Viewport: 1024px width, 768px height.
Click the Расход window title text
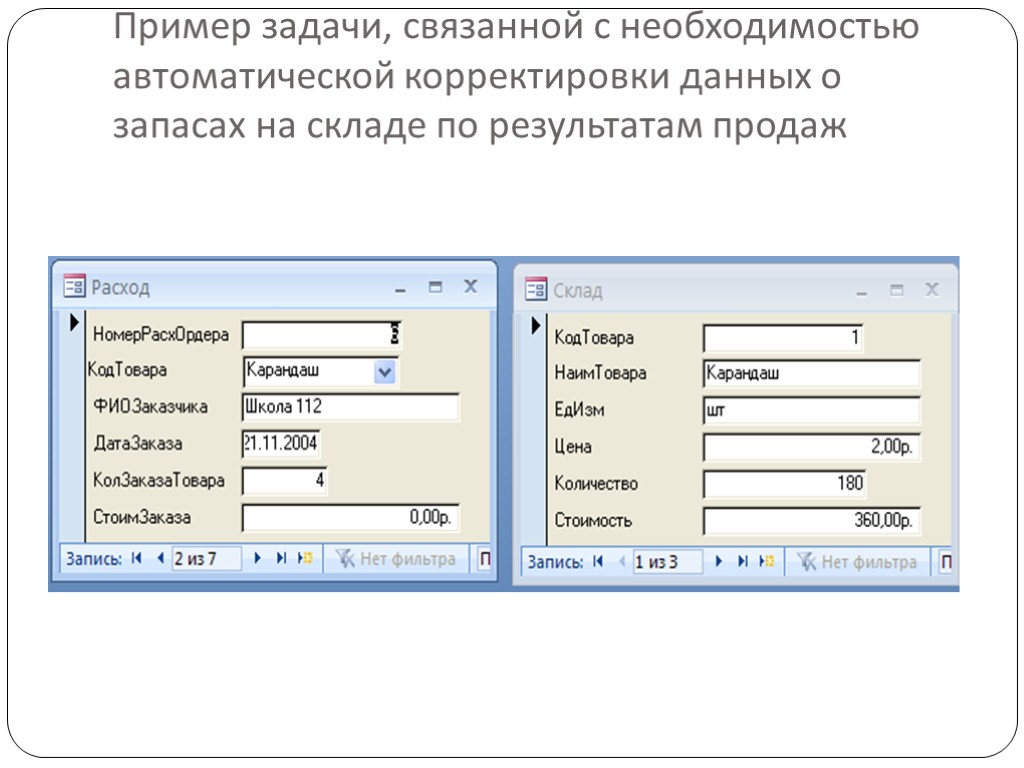coord(121,287)
